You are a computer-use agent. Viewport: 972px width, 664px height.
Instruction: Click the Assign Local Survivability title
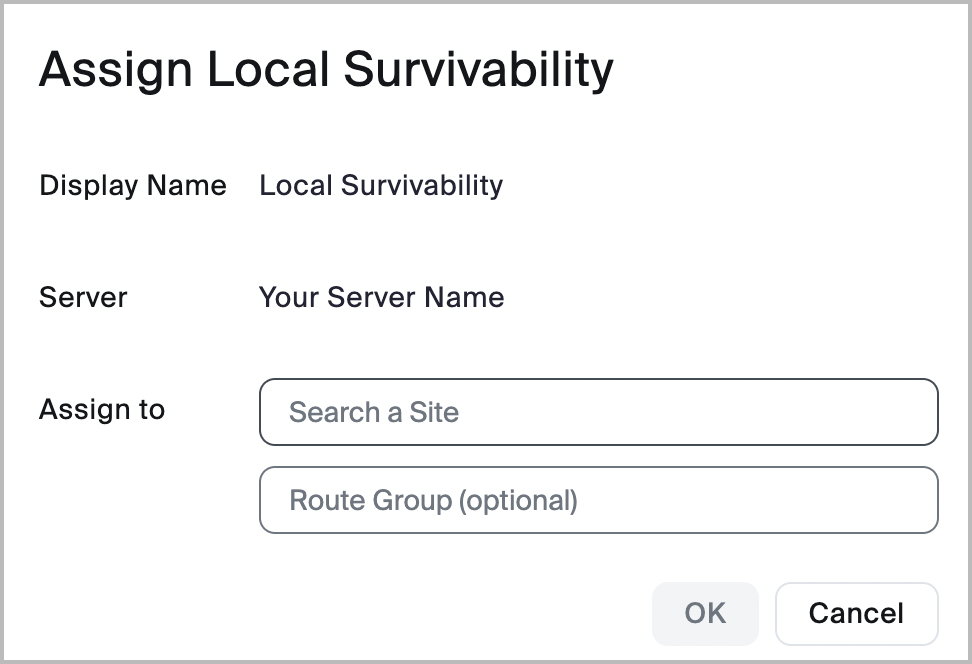coord(326,70)
